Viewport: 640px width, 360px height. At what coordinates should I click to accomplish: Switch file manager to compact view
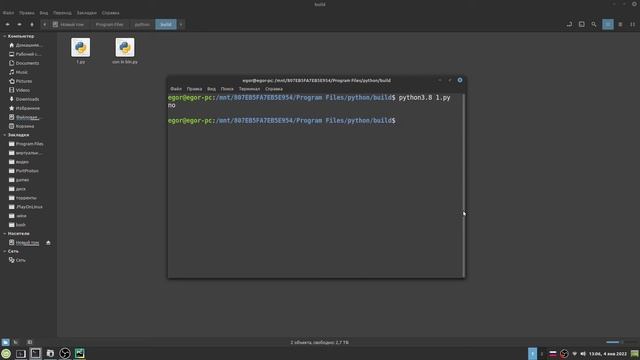(x=632, y=24)
